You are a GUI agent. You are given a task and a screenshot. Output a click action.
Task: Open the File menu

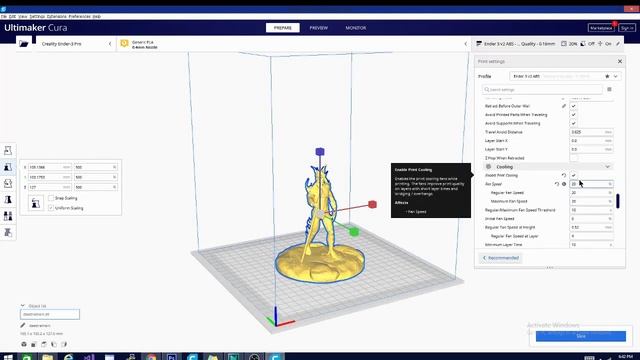tap(4, 16)
